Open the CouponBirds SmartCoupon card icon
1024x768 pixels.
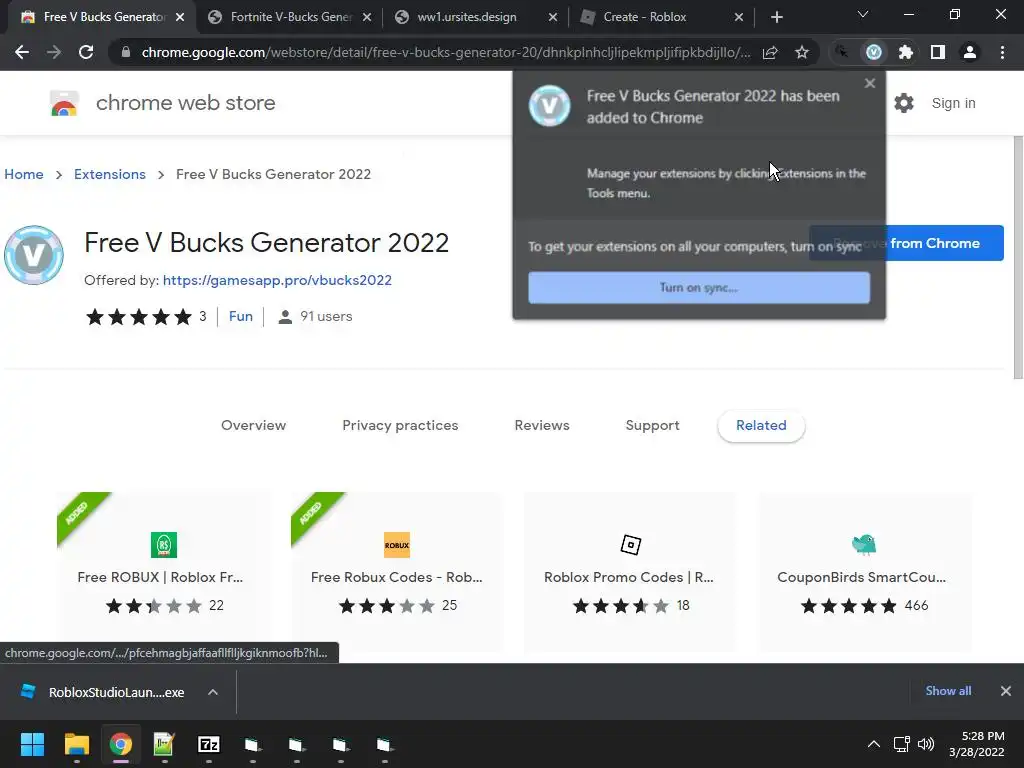coord(864,544)
